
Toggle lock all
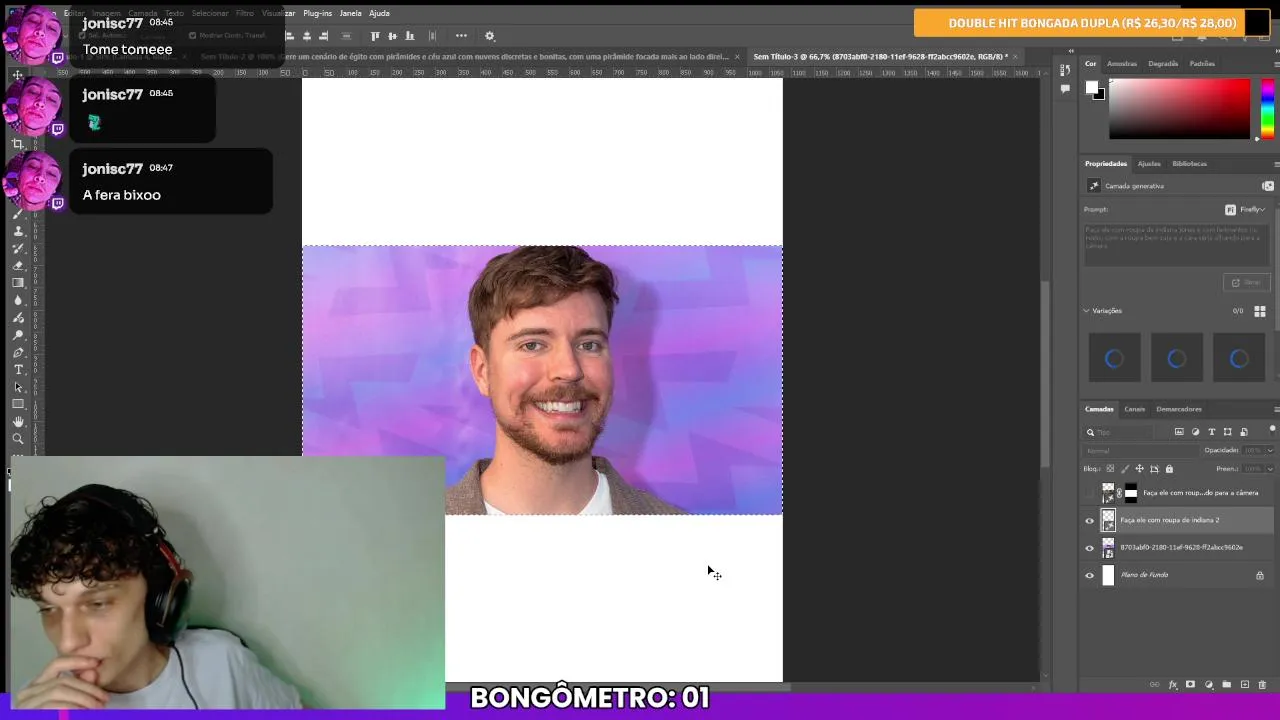click(x=1169, y=469)
